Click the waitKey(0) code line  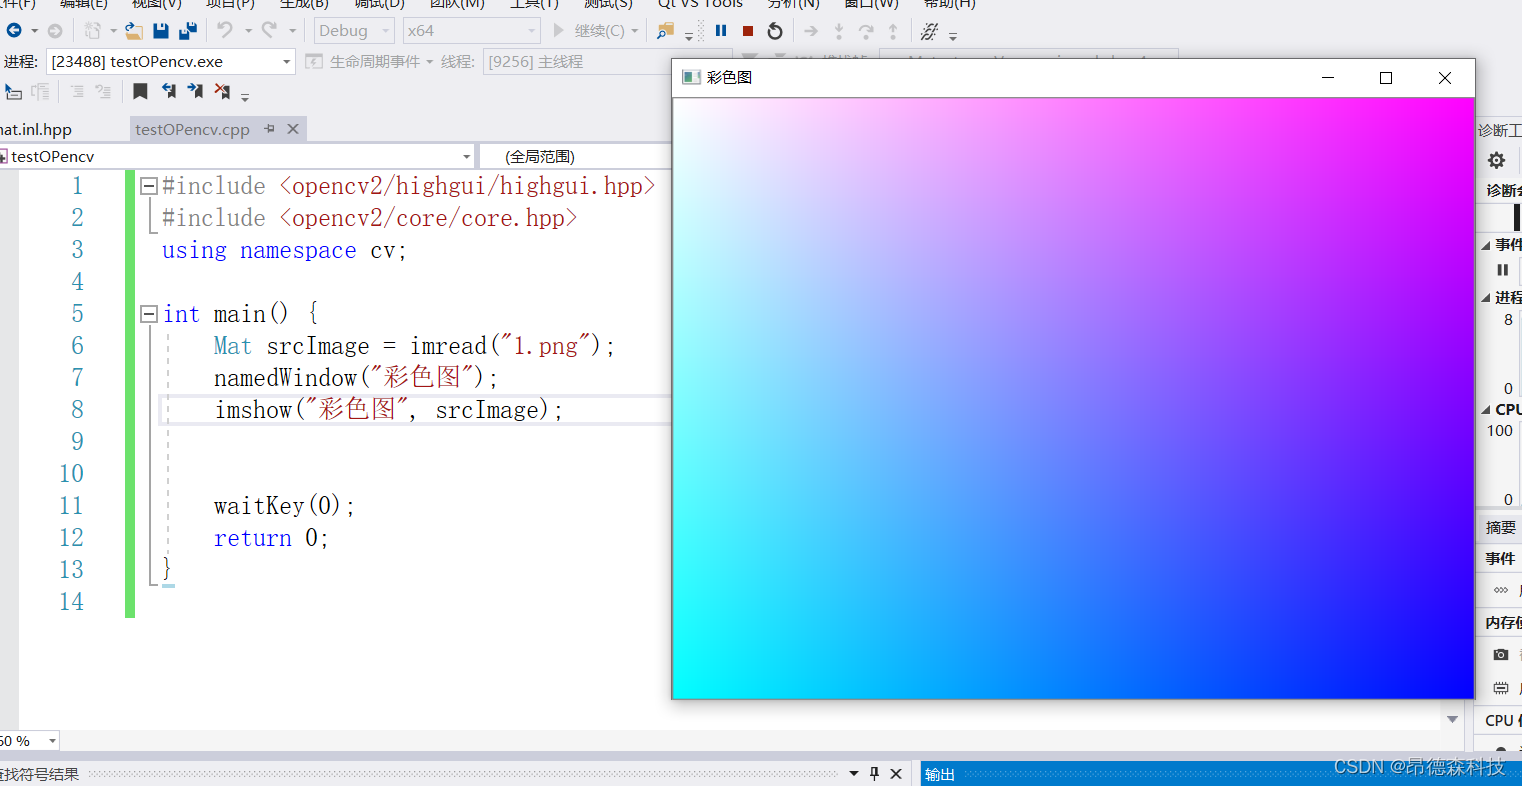coord(284,506)
